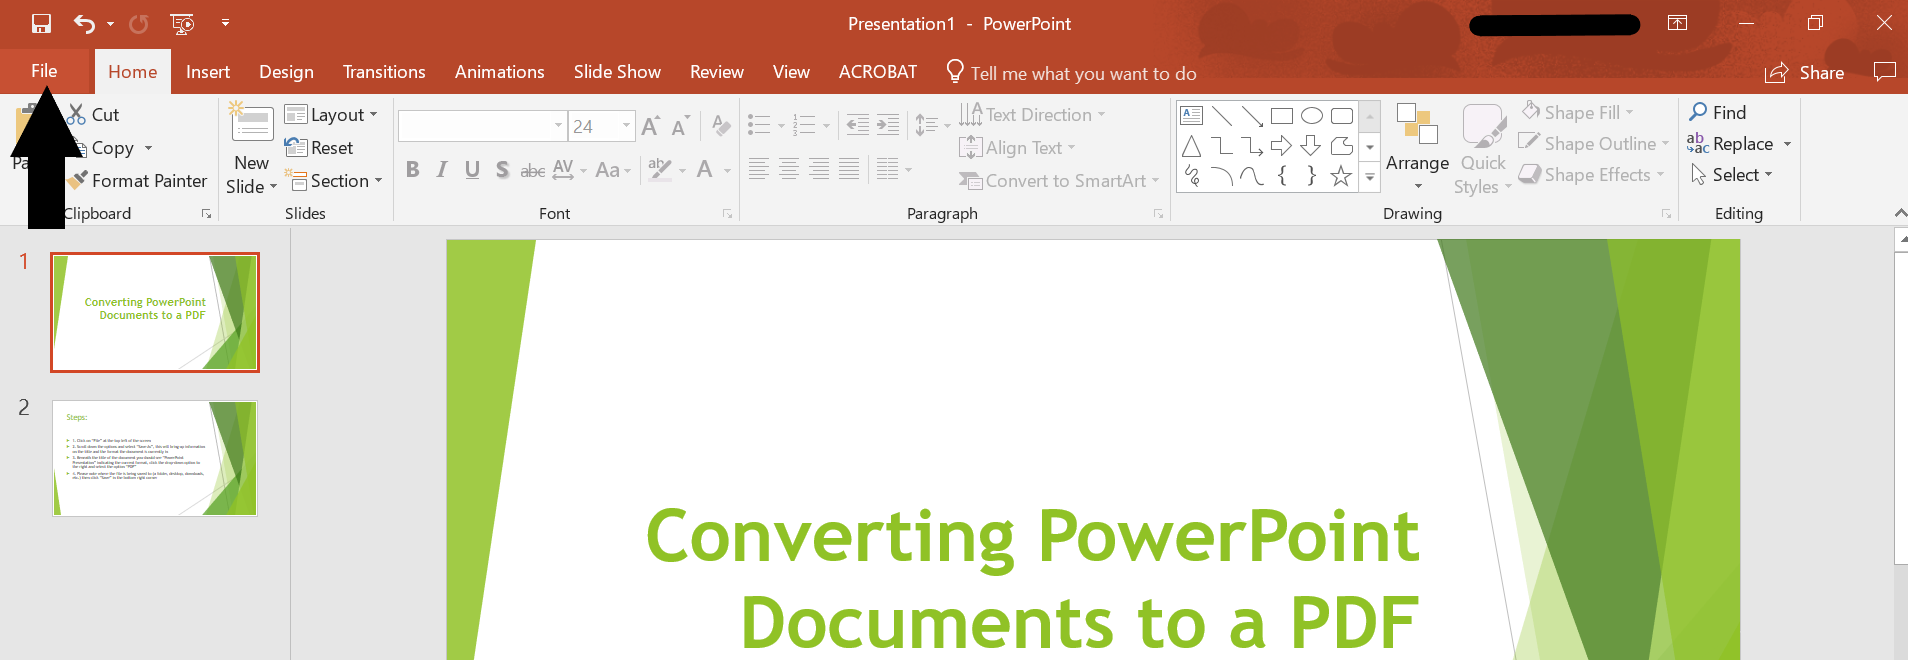The image size is (1908, 660).
Task: Click the New Slide icon
Action: point(252,125)
